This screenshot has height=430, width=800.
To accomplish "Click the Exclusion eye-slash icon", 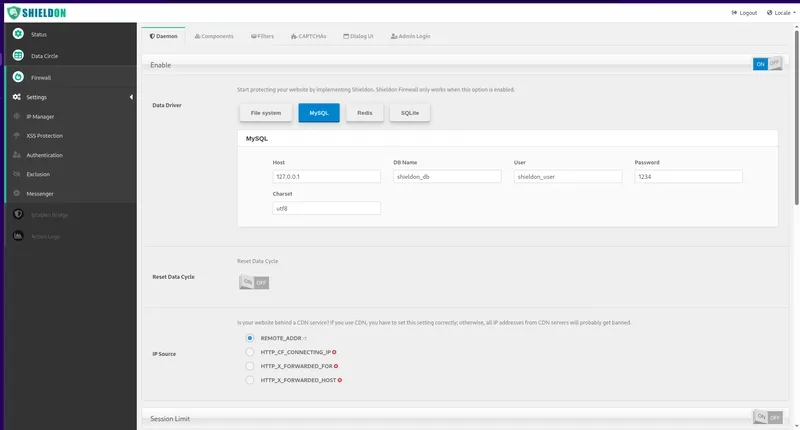I will pos(17,174).
